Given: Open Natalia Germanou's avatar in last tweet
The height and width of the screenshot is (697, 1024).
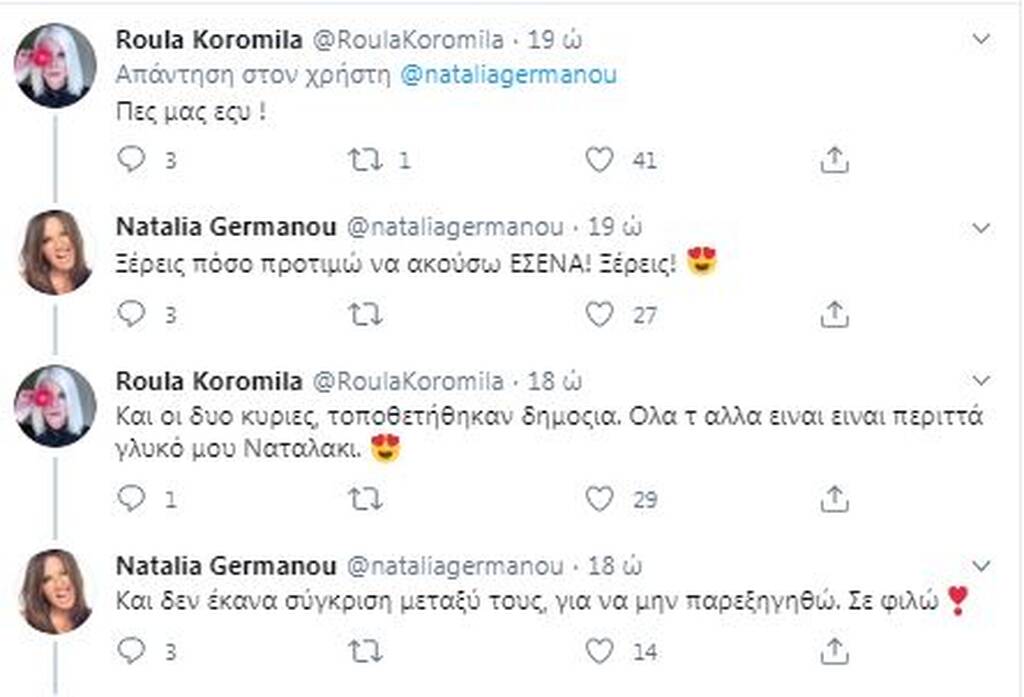Looking at the screenshot, I should pyautogui.click(x=55, y=591).
